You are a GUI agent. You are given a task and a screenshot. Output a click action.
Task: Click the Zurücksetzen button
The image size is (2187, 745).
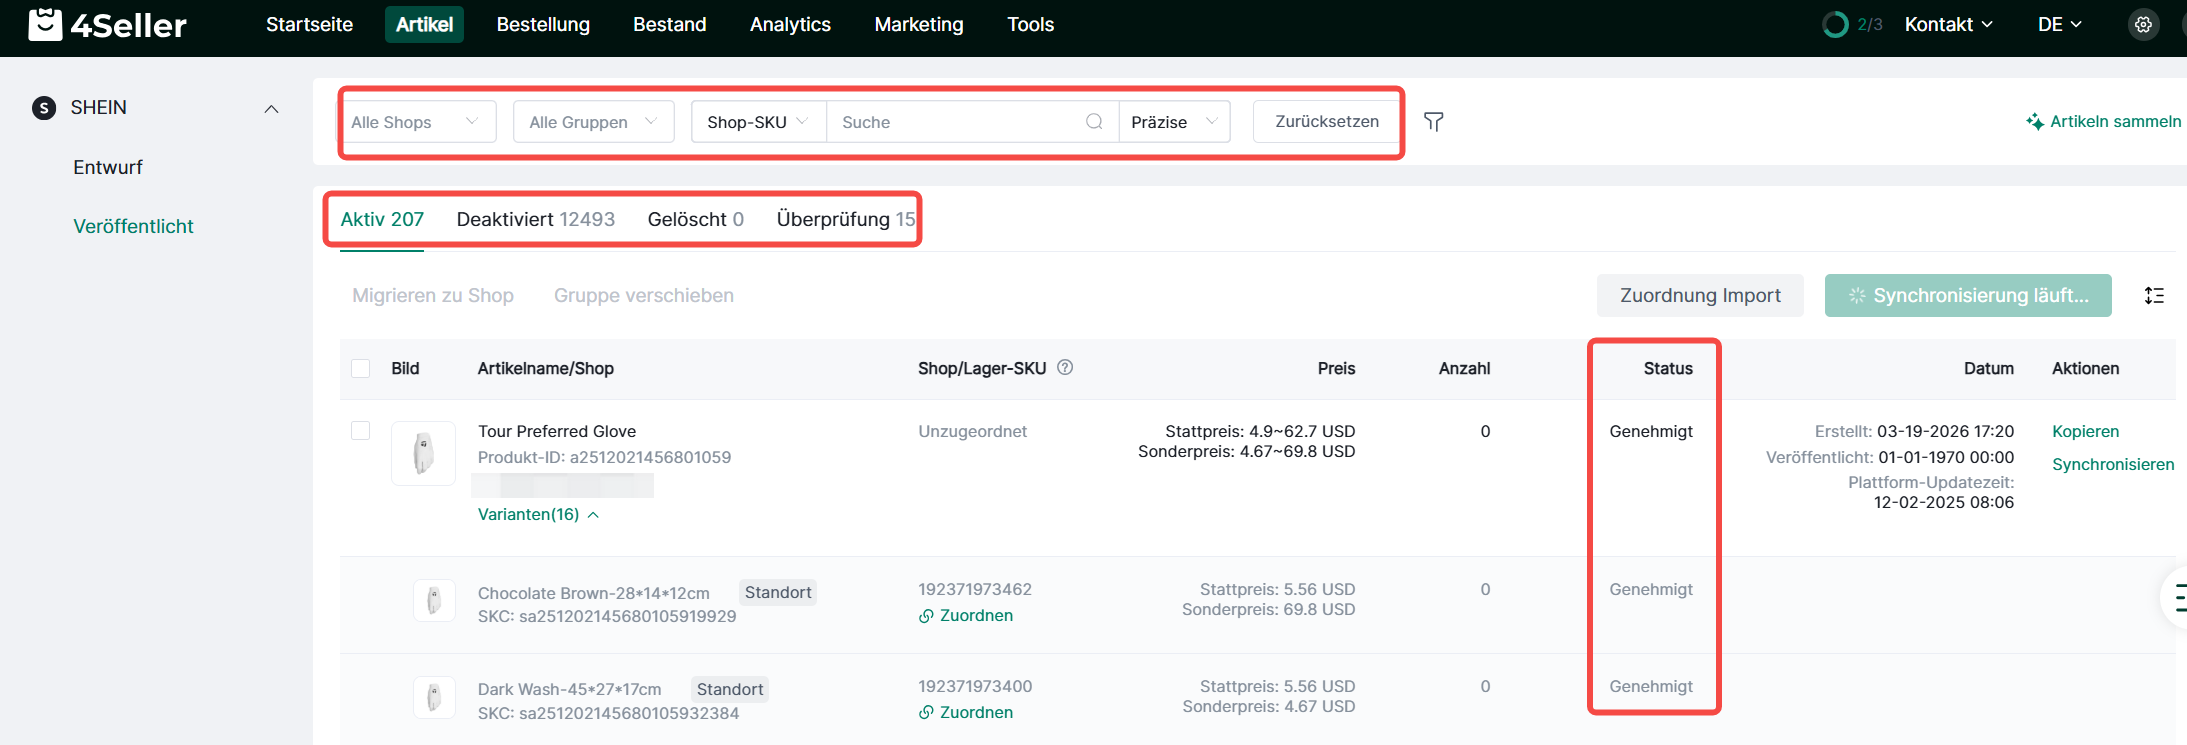[x=1326, y=122]
